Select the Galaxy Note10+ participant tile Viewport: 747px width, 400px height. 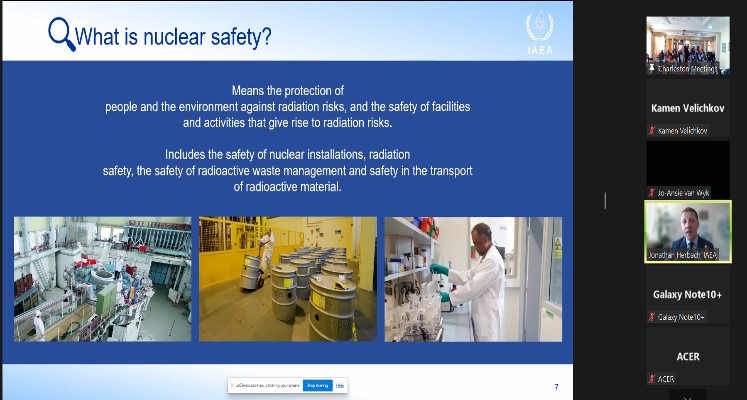coord(687,294)
